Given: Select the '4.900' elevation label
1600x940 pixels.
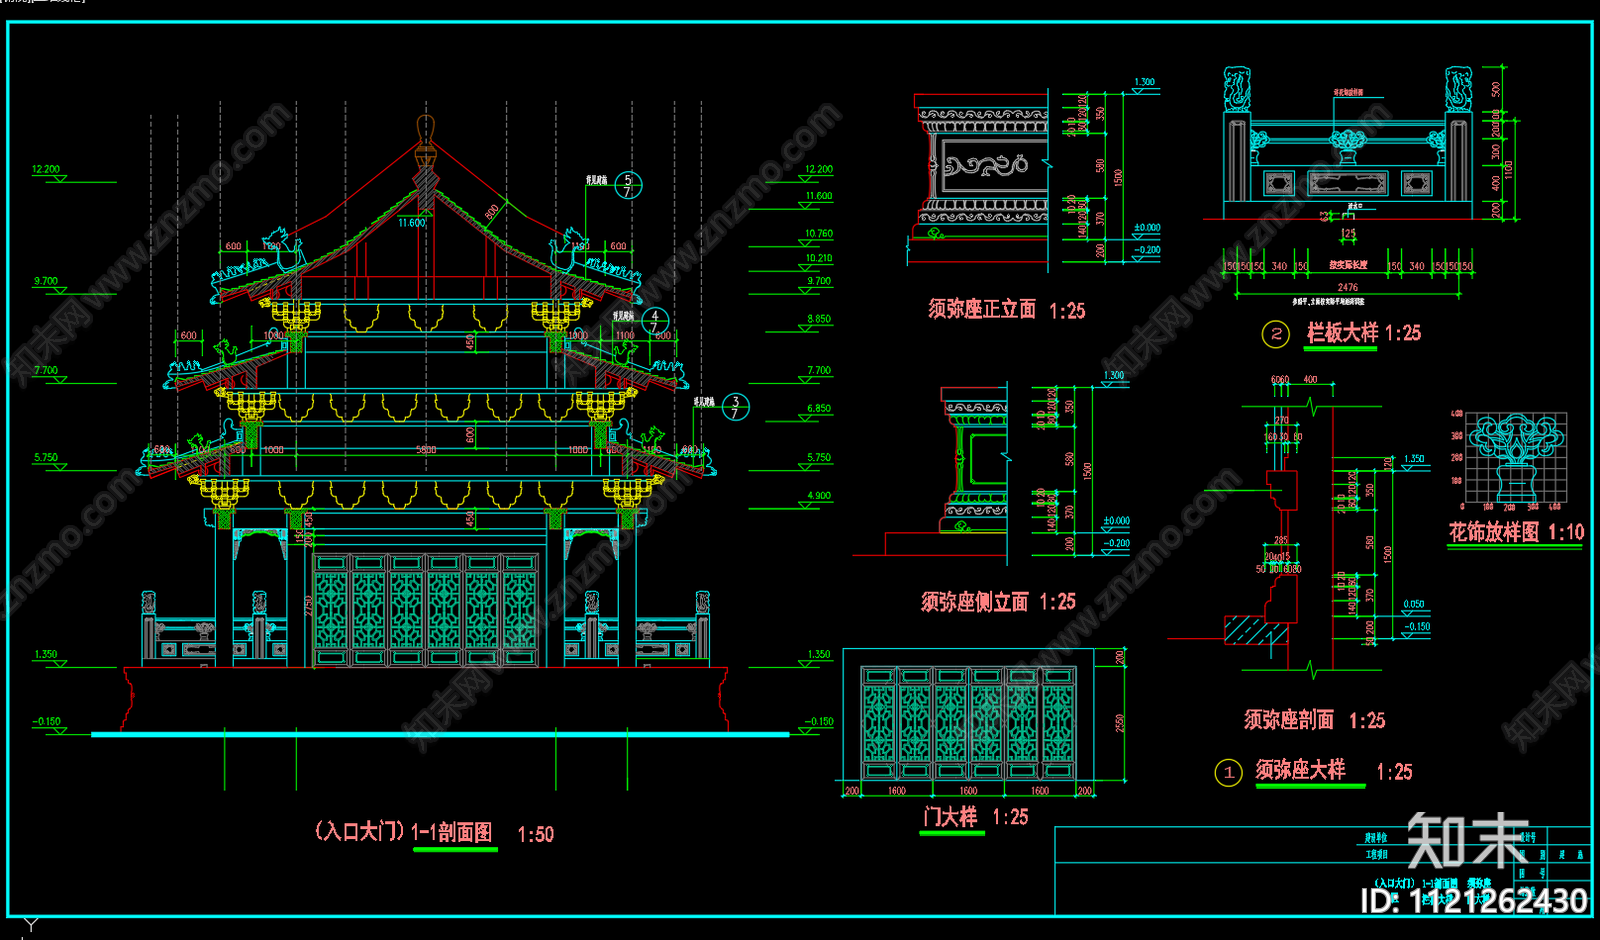Looking at the screenshot, I should click(819, 495).
